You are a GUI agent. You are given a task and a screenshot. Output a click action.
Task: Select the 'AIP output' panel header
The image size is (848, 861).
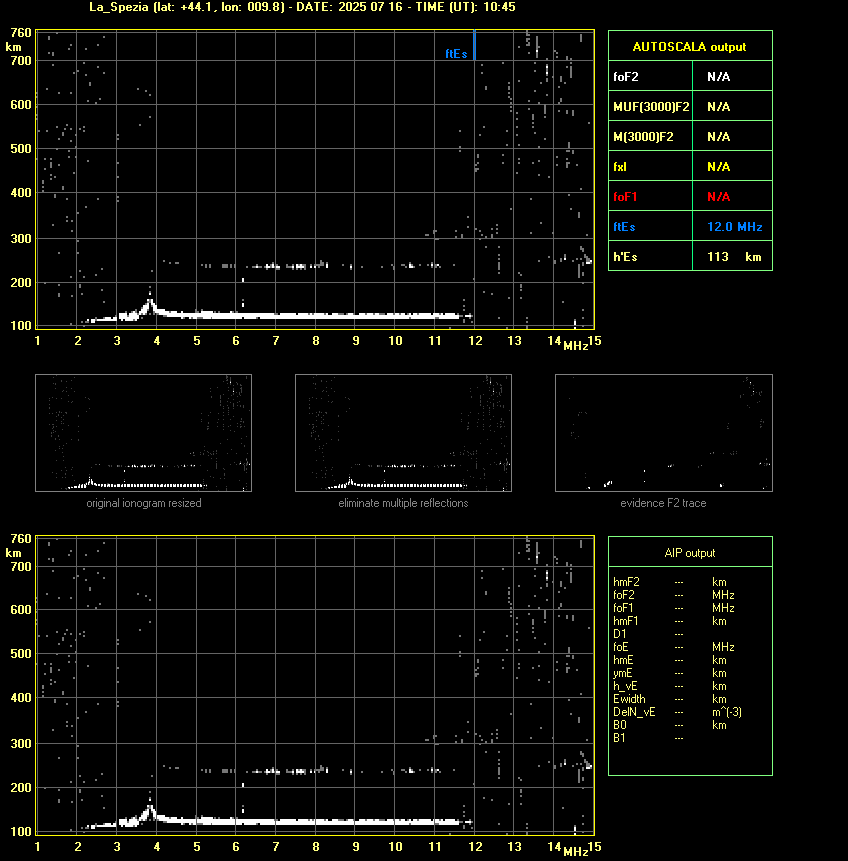pyautogui.click(x=690, y=553)
